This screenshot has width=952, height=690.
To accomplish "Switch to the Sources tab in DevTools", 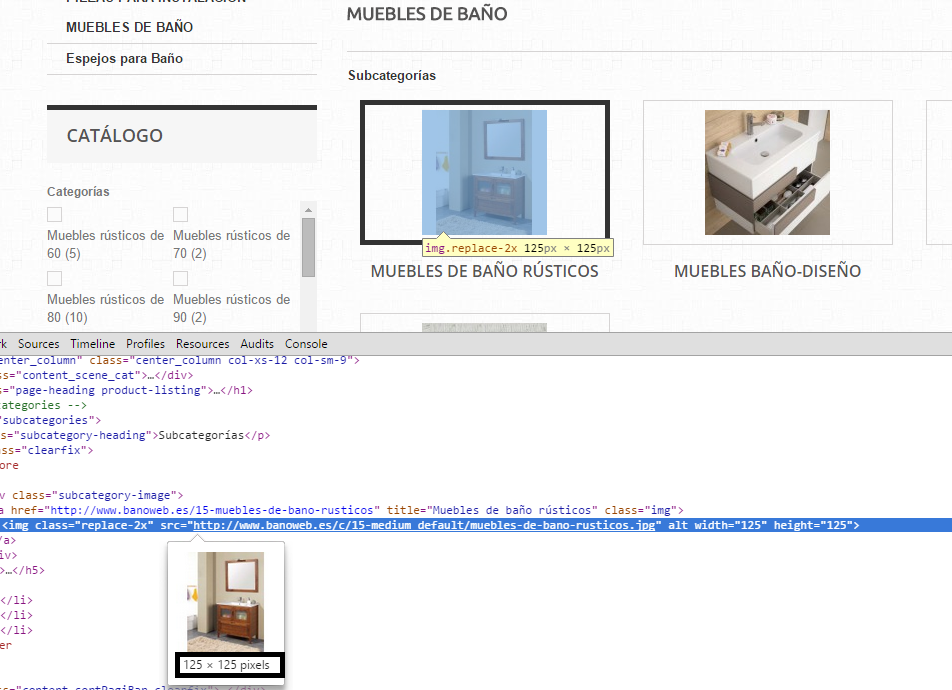I will click(39, 344).
